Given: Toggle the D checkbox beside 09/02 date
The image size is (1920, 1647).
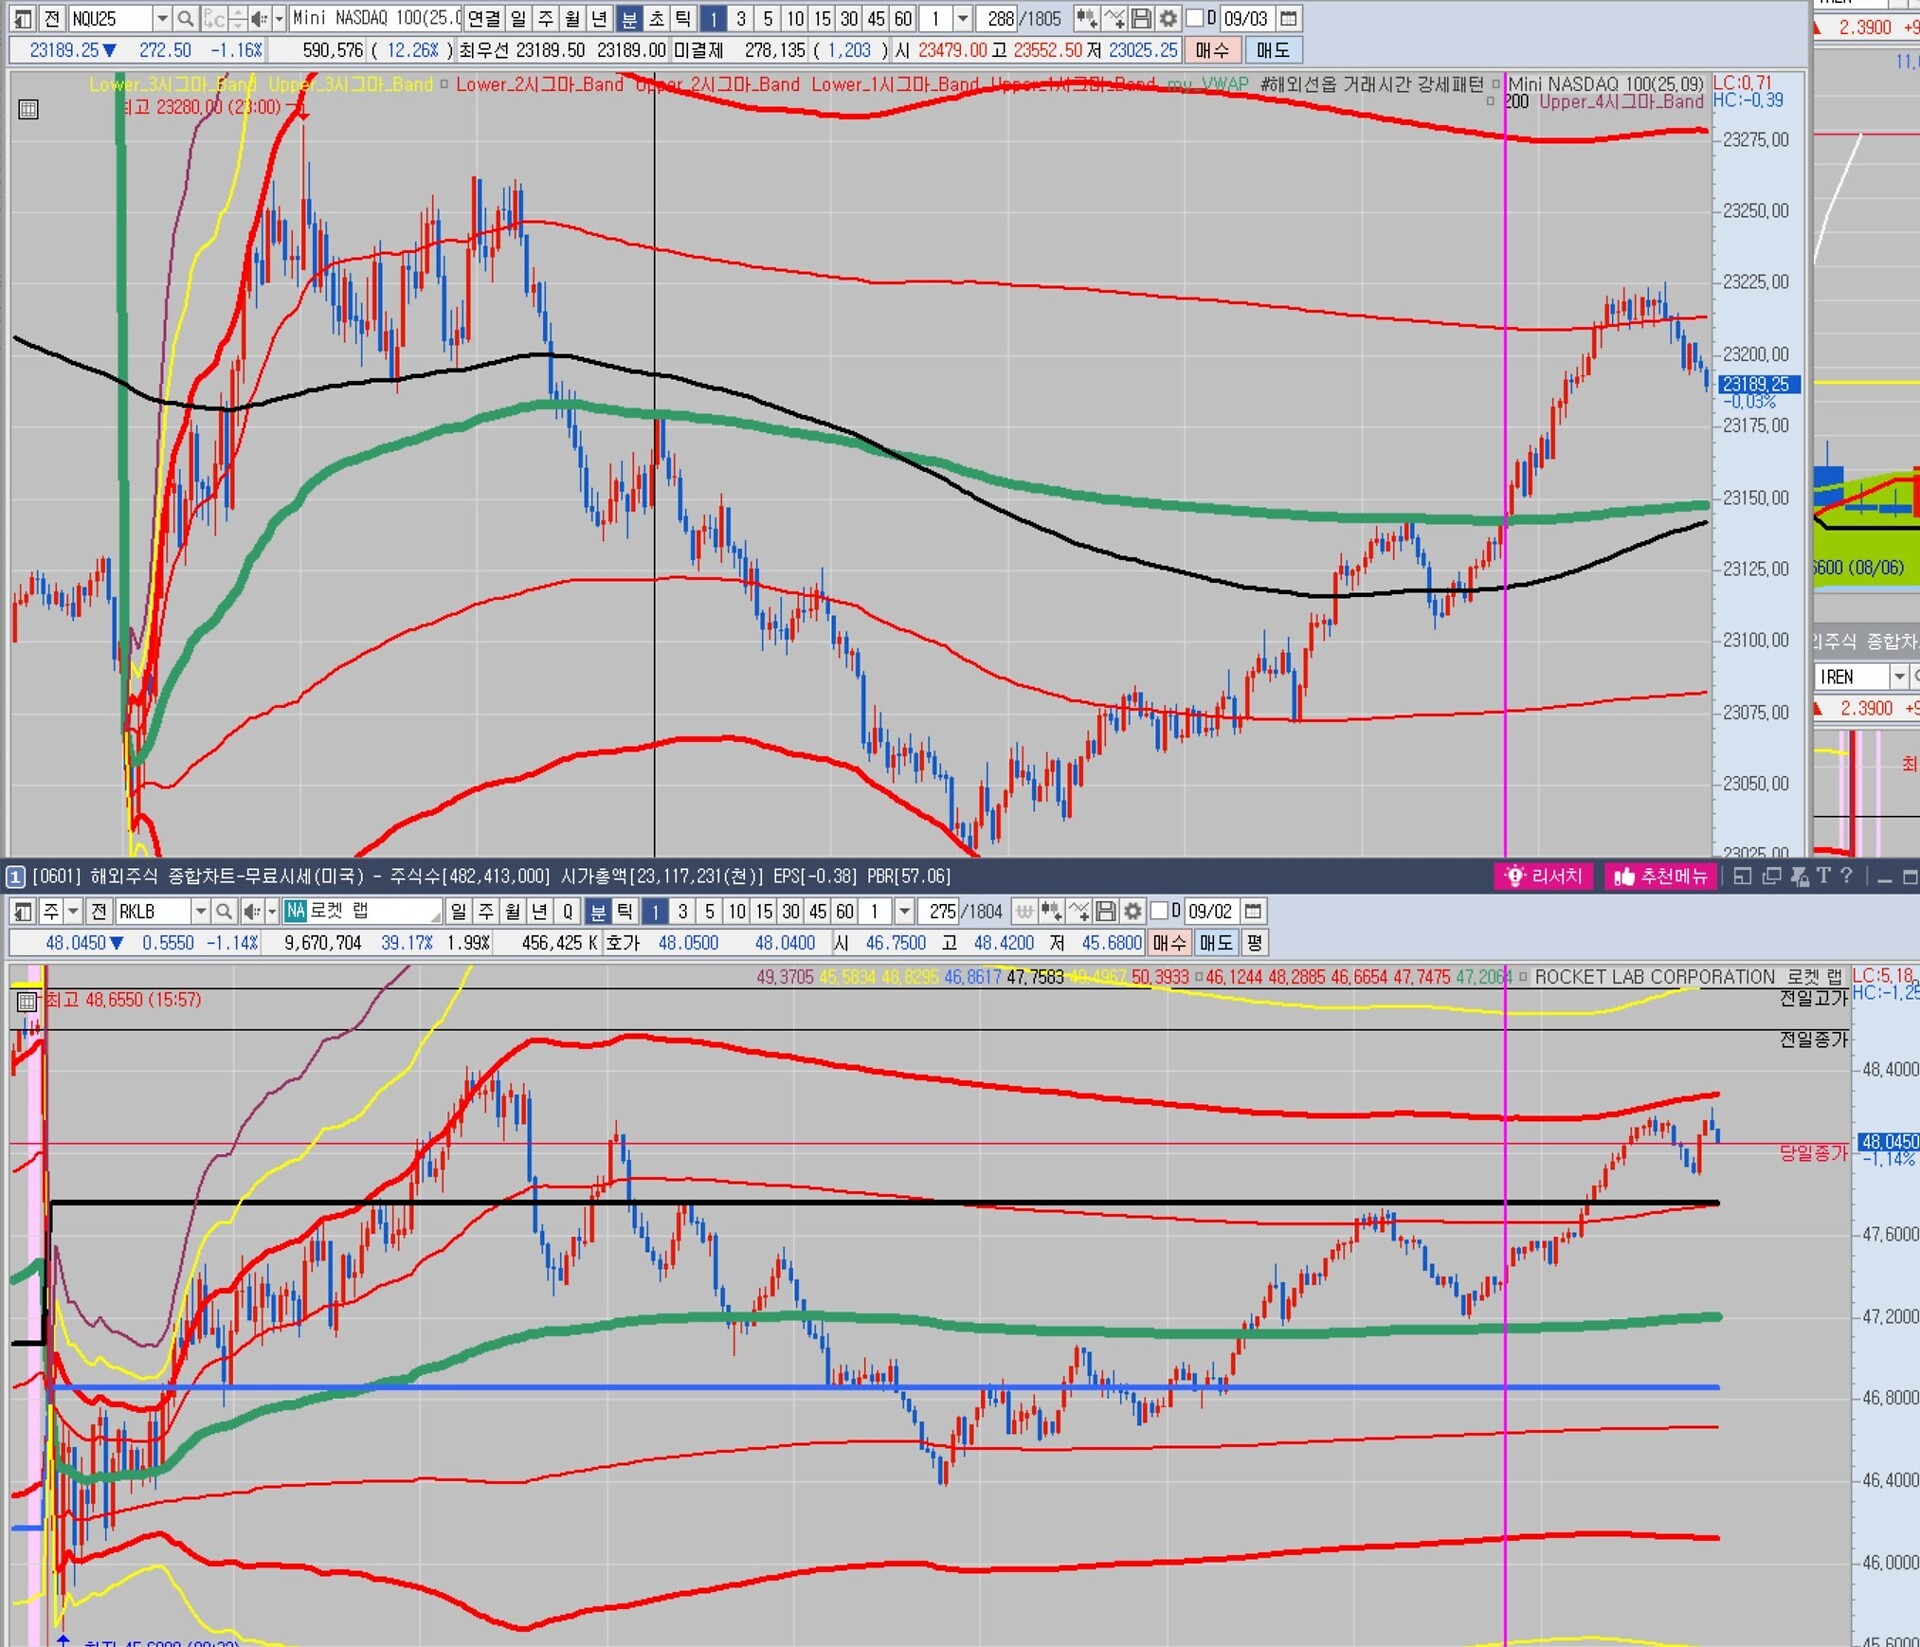Looking at the screenshot, I should 1159,911.
